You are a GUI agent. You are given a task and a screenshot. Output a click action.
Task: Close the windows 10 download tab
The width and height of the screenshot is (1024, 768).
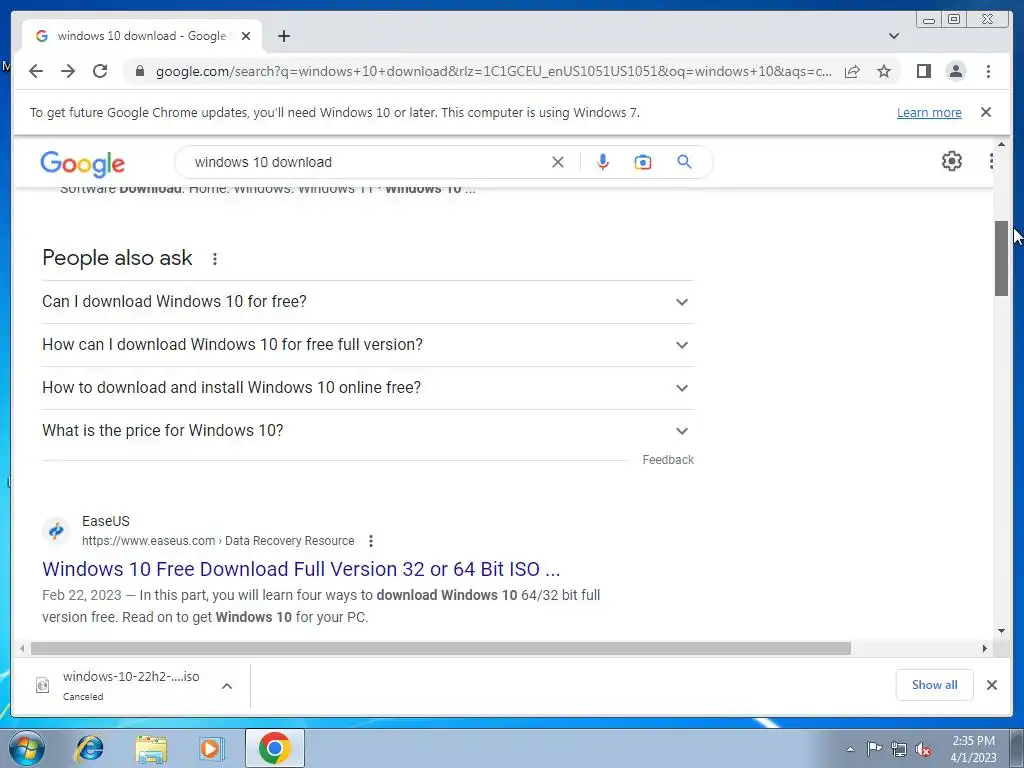[x=246, y=36]
